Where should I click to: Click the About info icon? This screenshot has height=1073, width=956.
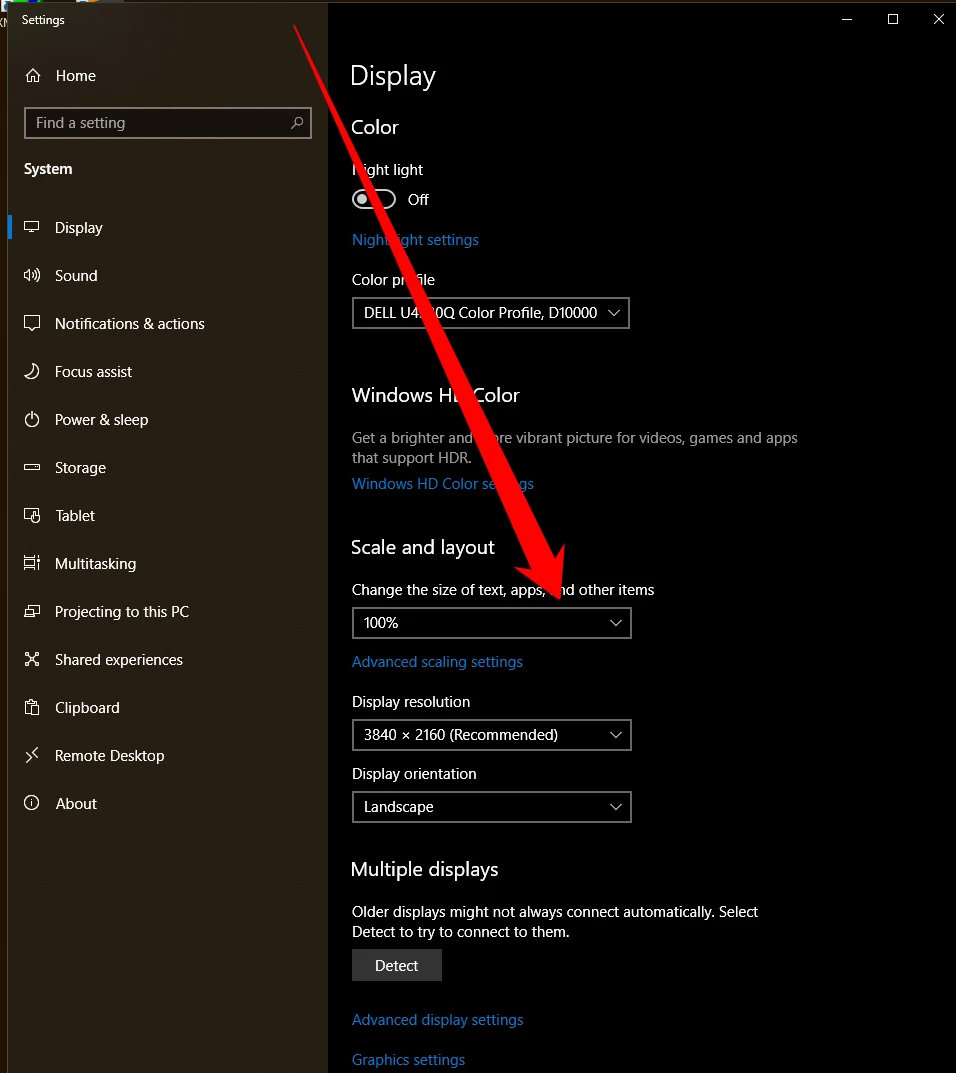coord(31,803)
